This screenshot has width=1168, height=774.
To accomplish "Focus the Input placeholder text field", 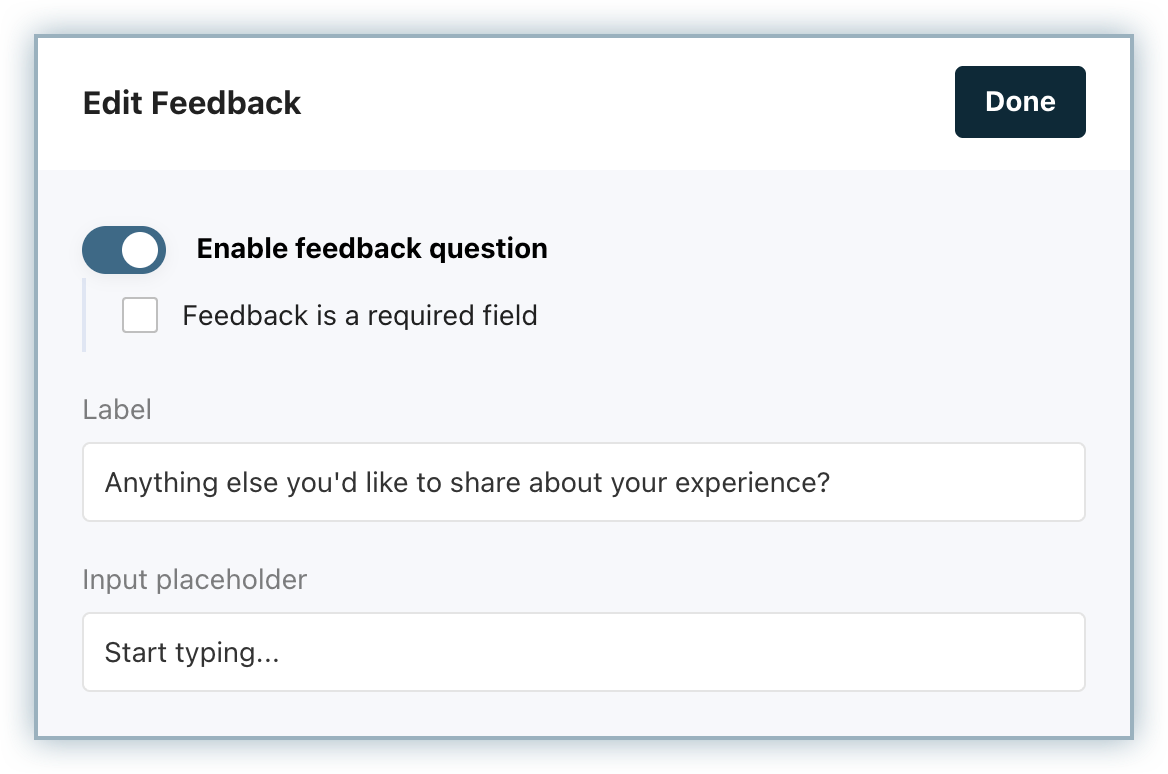I will coord(583,652).
